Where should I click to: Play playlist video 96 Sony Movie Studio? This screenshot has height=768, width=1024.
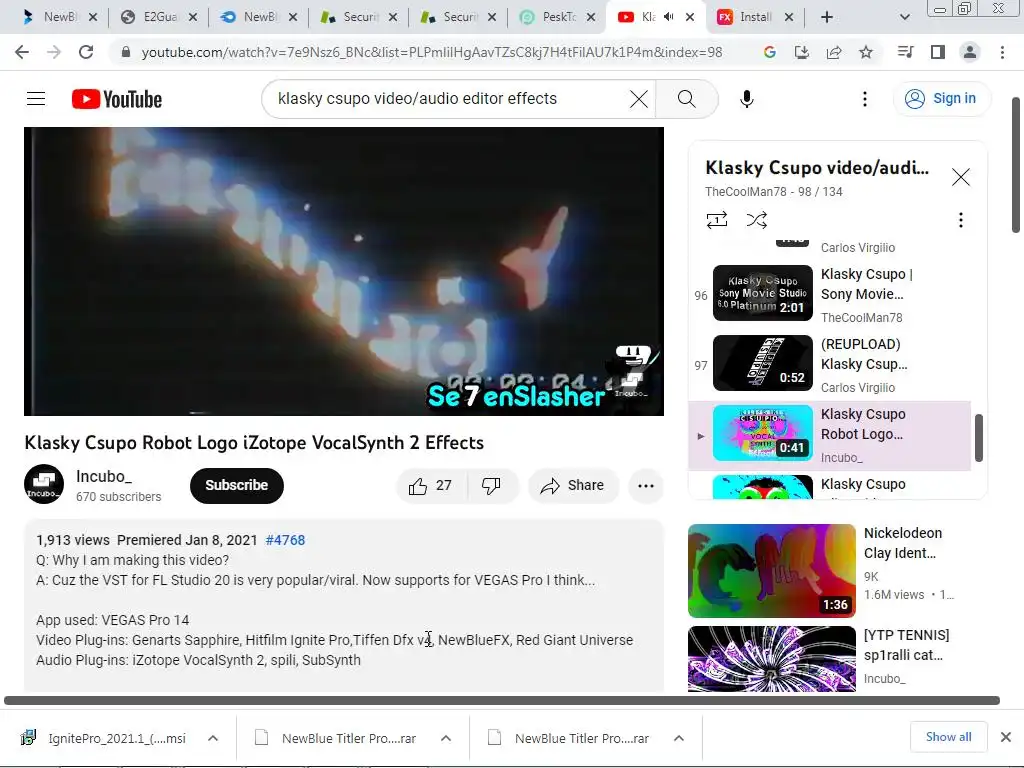tap(830, 294)
